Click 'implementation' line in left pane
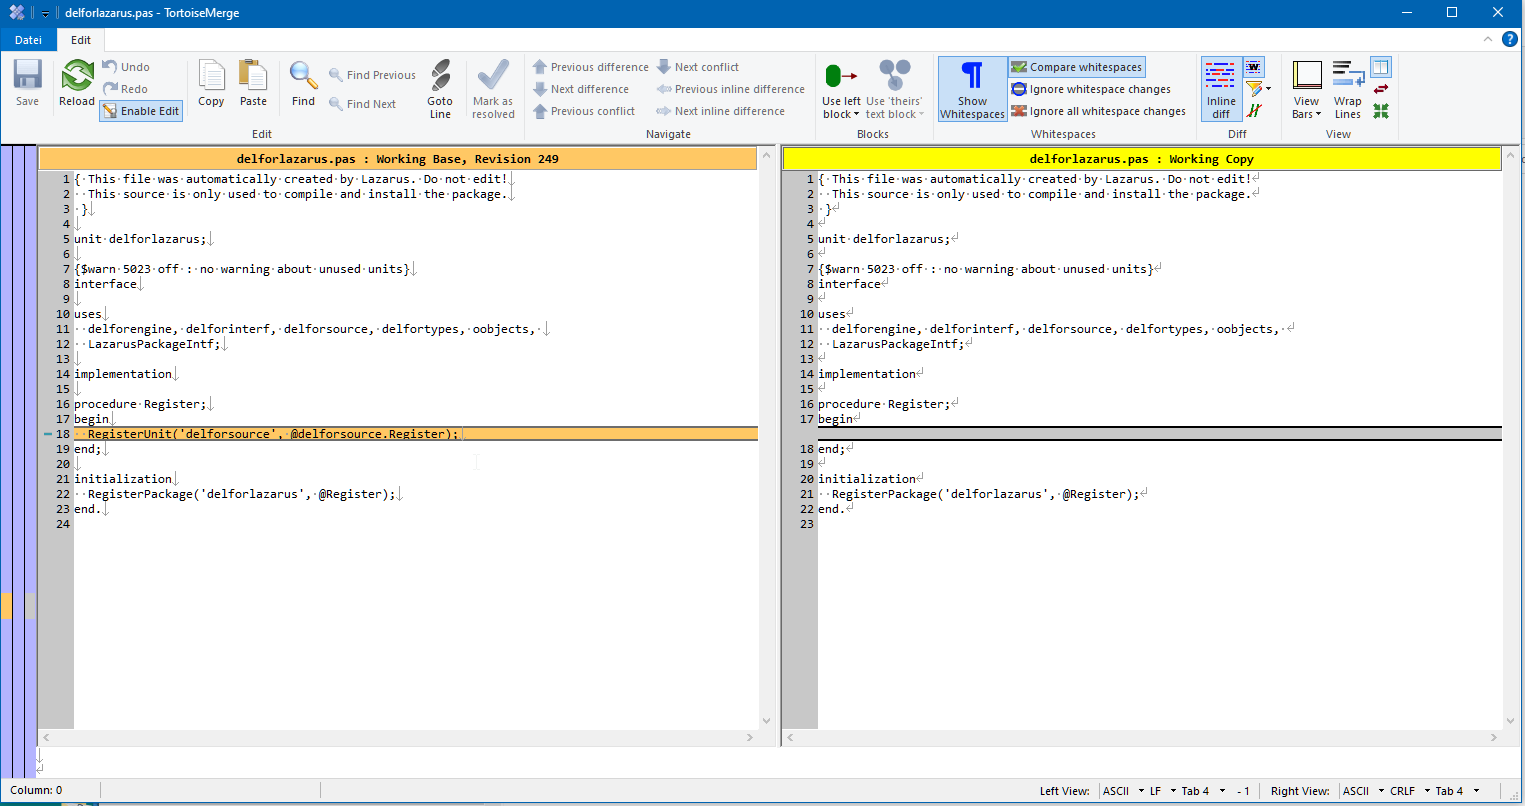The width and height of the screenshot is (1525, 806). [123, 374]
